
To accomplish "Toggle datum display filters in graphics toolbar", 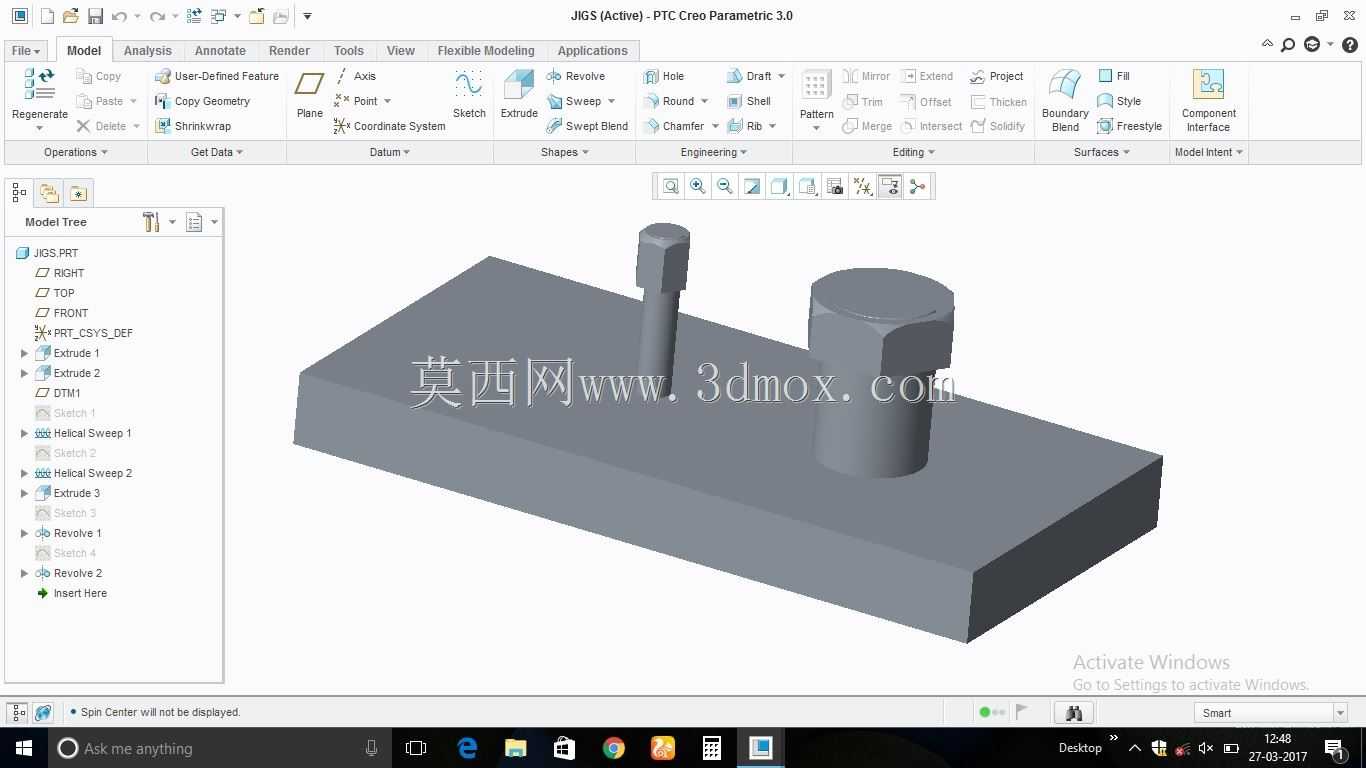I will click(863, 186).
